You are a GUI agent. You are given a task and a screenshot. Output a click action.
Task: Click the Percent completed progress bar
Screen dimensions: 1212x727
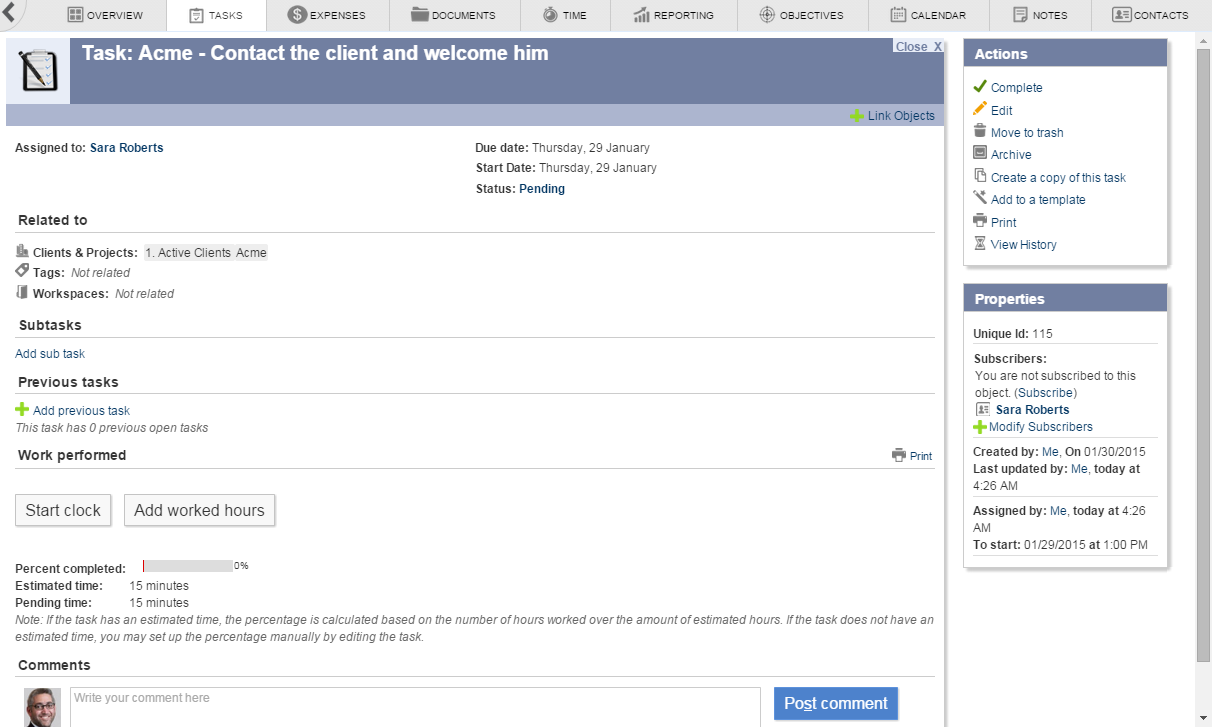point(187,566)
